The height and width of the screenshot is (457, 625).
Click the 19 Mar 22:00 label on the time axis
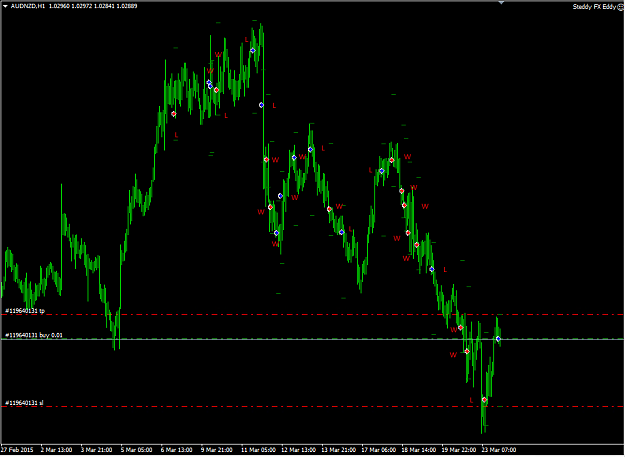[459, 450]
